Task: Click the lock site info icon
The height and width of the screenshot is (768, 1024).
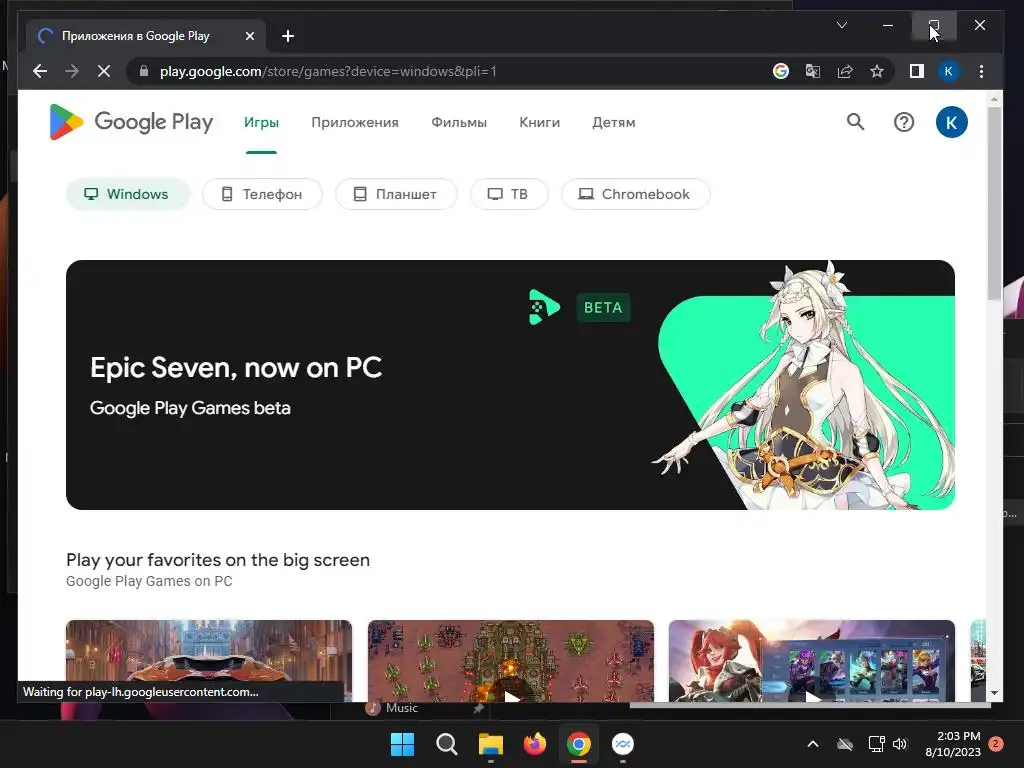Action: point(144,71)
